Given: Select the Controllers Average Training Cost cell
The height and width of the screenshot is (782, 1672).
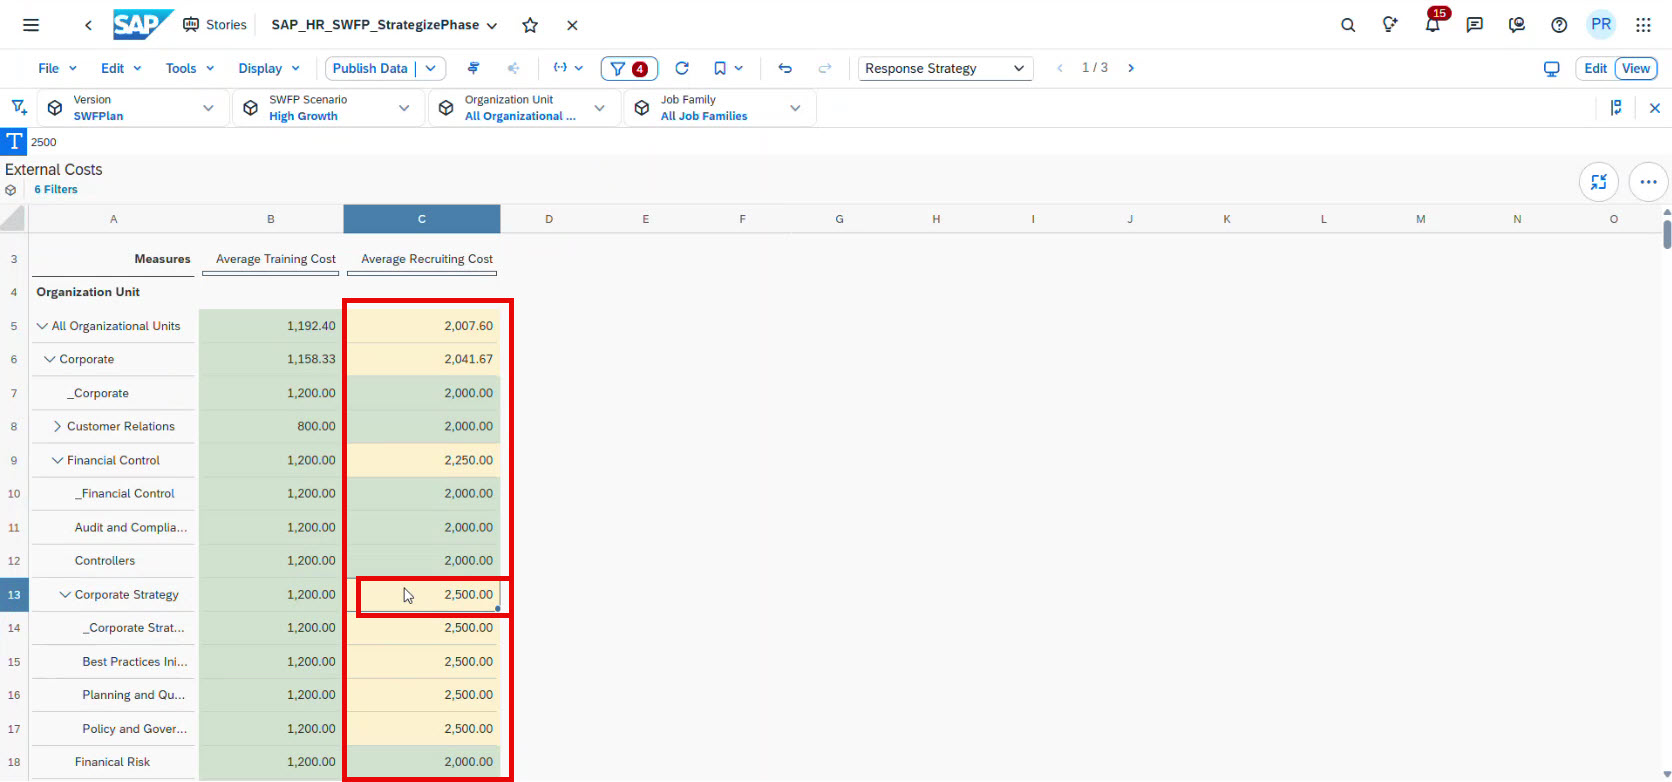Looking at the screenshot, I should 271,561.
